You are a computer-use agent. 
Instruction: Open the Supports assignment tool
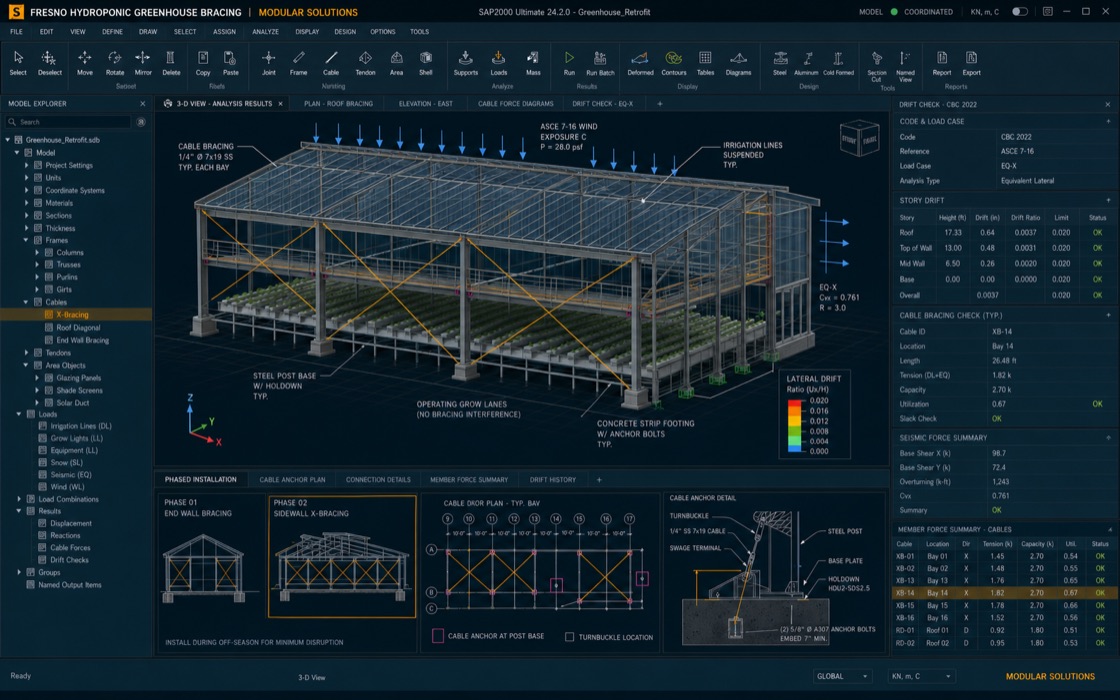[x=466, y=63]
